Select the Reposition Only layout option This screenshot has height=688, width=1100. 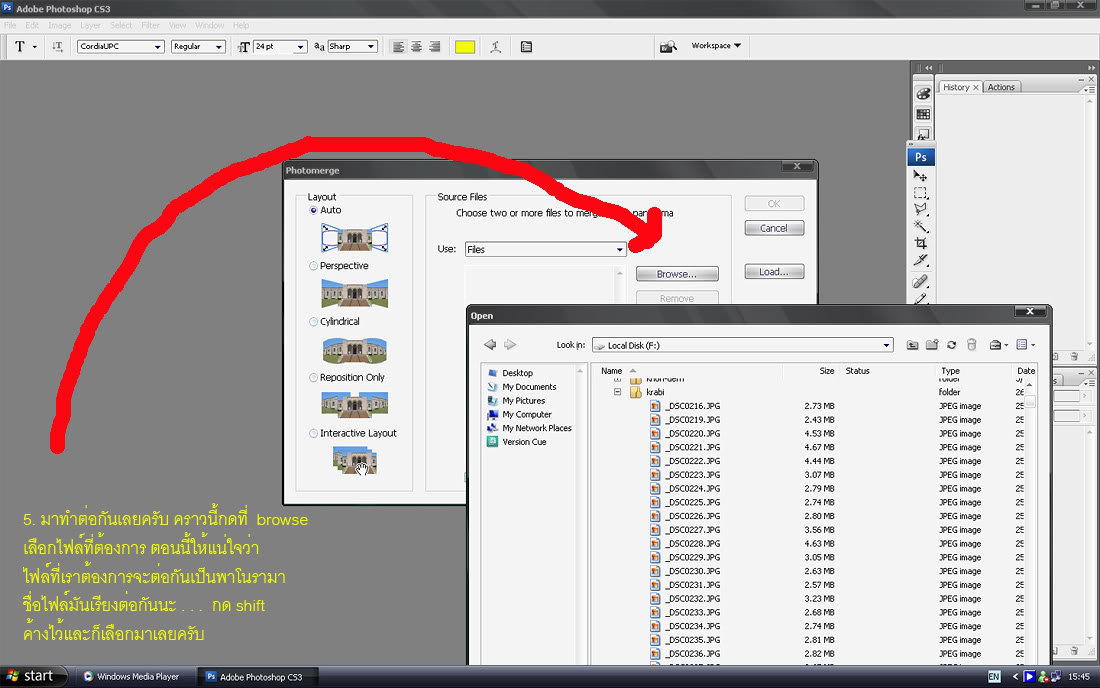[x=314, y=377]
